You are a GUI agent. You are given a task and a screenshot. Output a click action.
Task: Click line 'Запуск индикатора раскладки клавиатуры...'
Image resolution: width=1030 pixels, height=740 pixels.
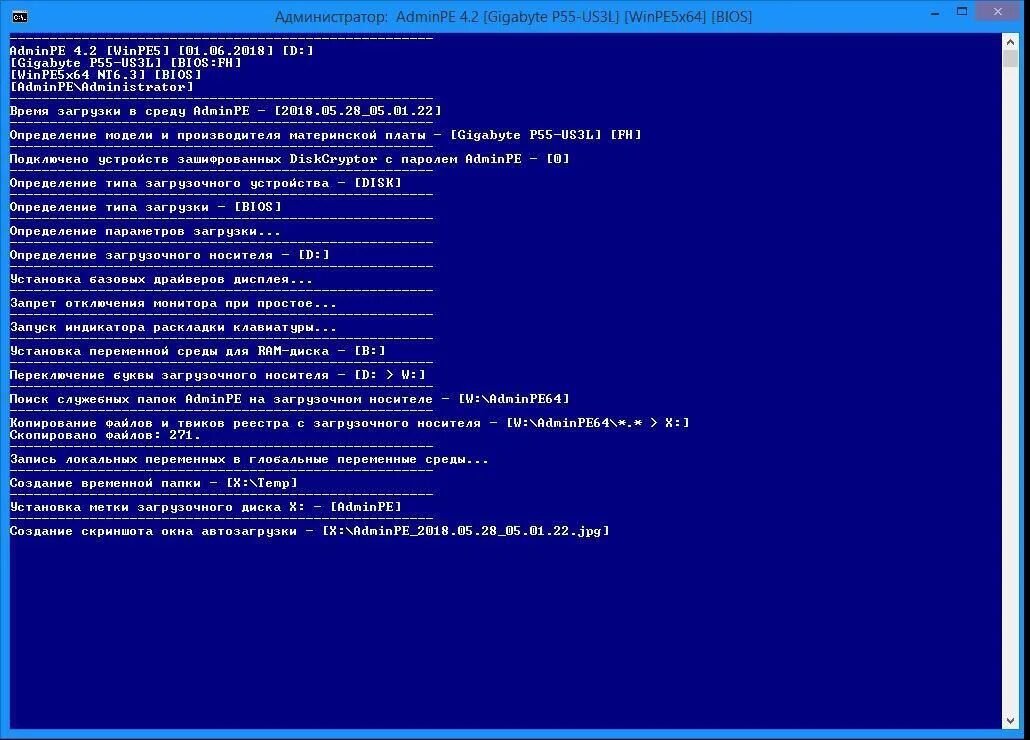173,327
